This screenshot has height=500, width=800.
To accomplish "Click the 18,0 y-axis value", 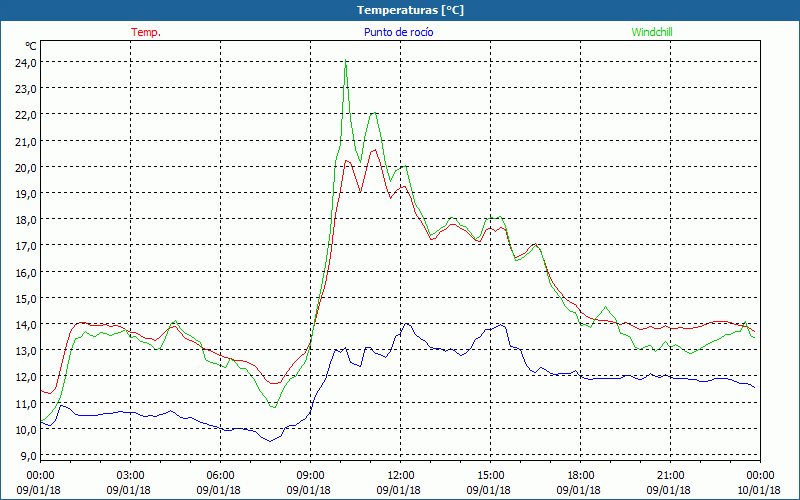I will (x=25, y=220).
